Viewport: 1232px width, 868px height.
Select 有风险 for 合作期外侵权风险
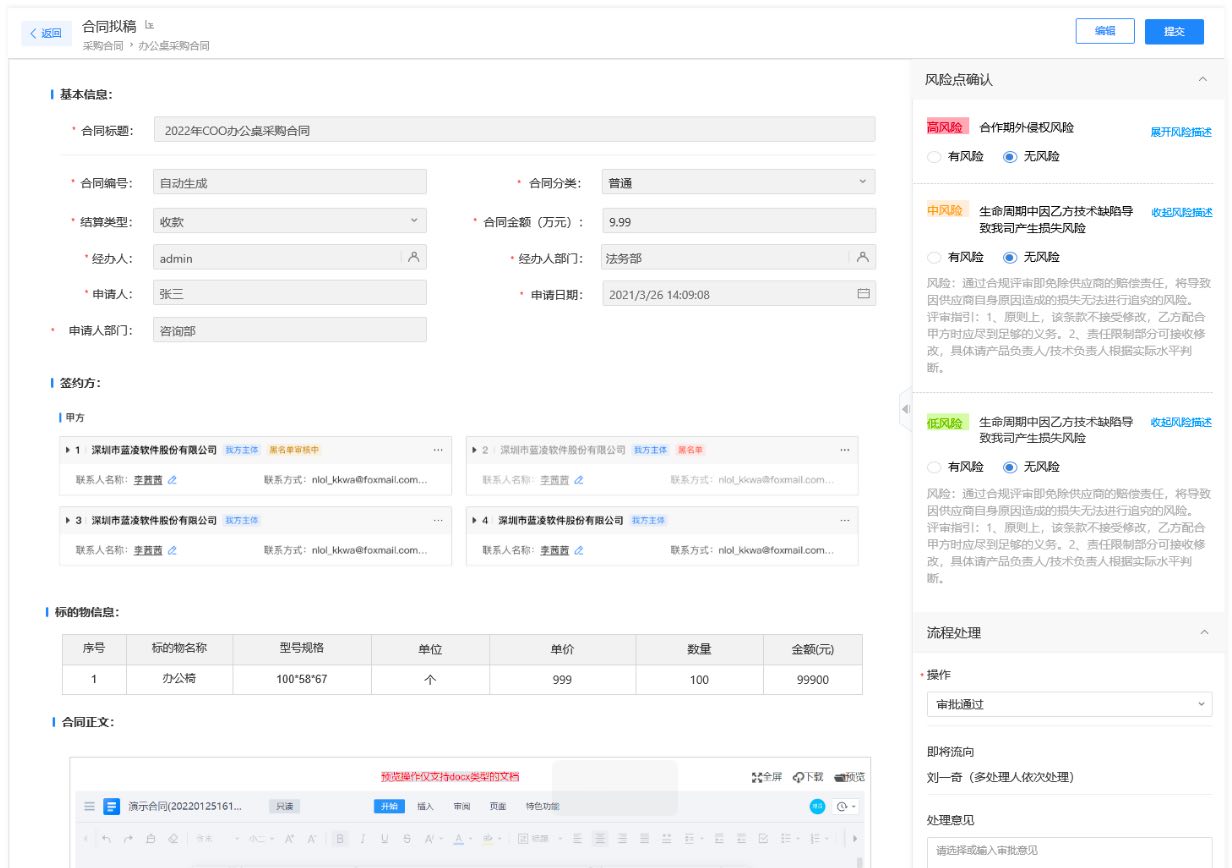(934, 157)
